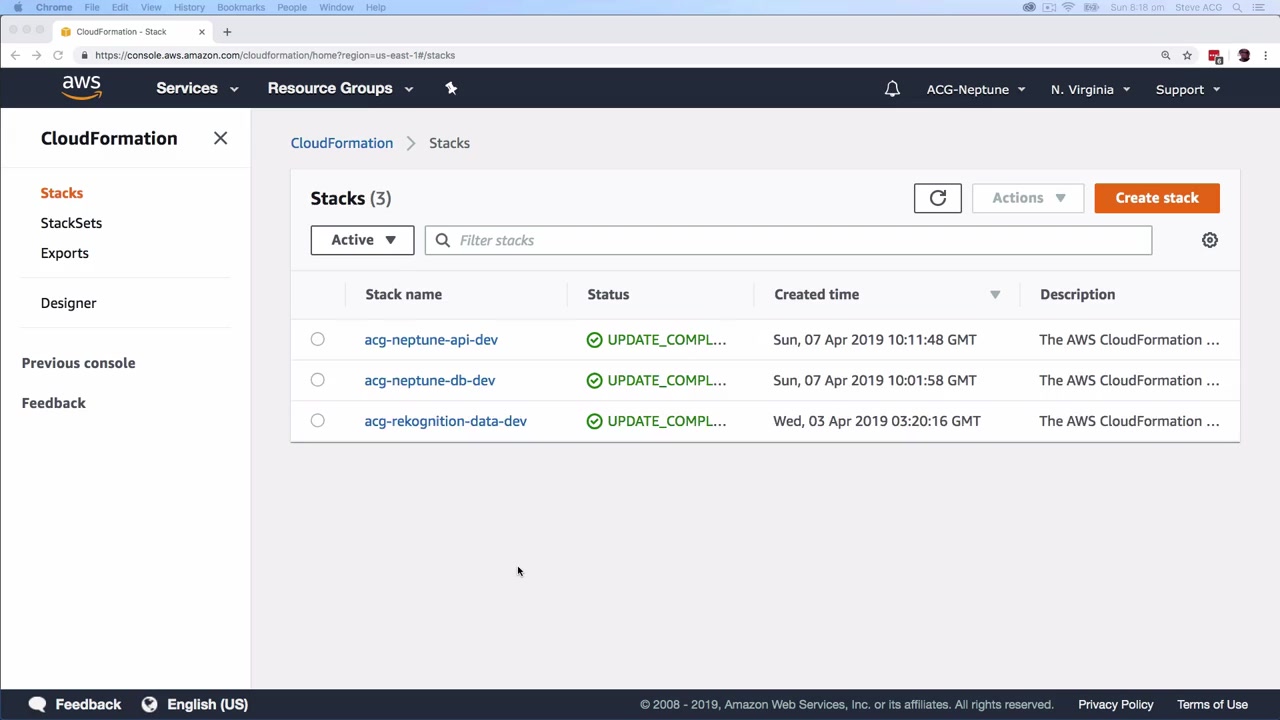The height and width of the screenshot is (720, 1280).
Task: Open the Chrome Help menu
Action: [376, 7]
